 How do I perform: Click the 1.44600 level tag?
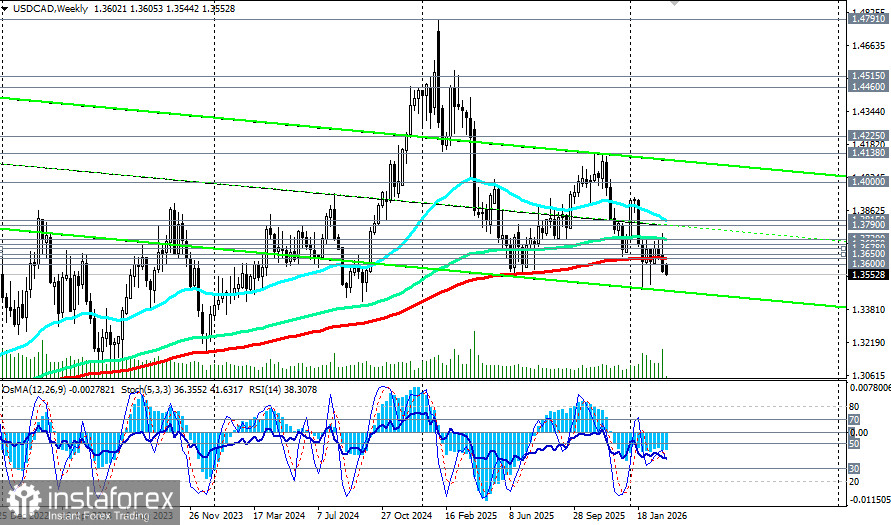pyautogui.click(x=868, y=86)
